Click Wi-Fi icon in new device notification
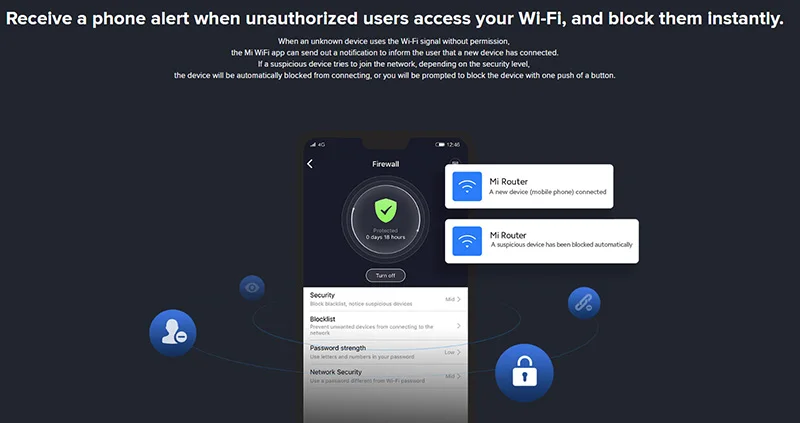 coord(467,186)
